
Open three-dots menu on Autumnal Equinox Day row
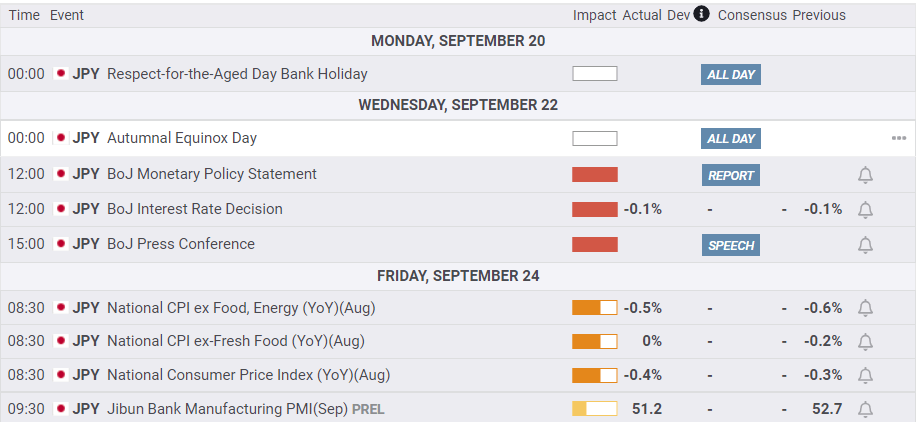pos(898,138)
